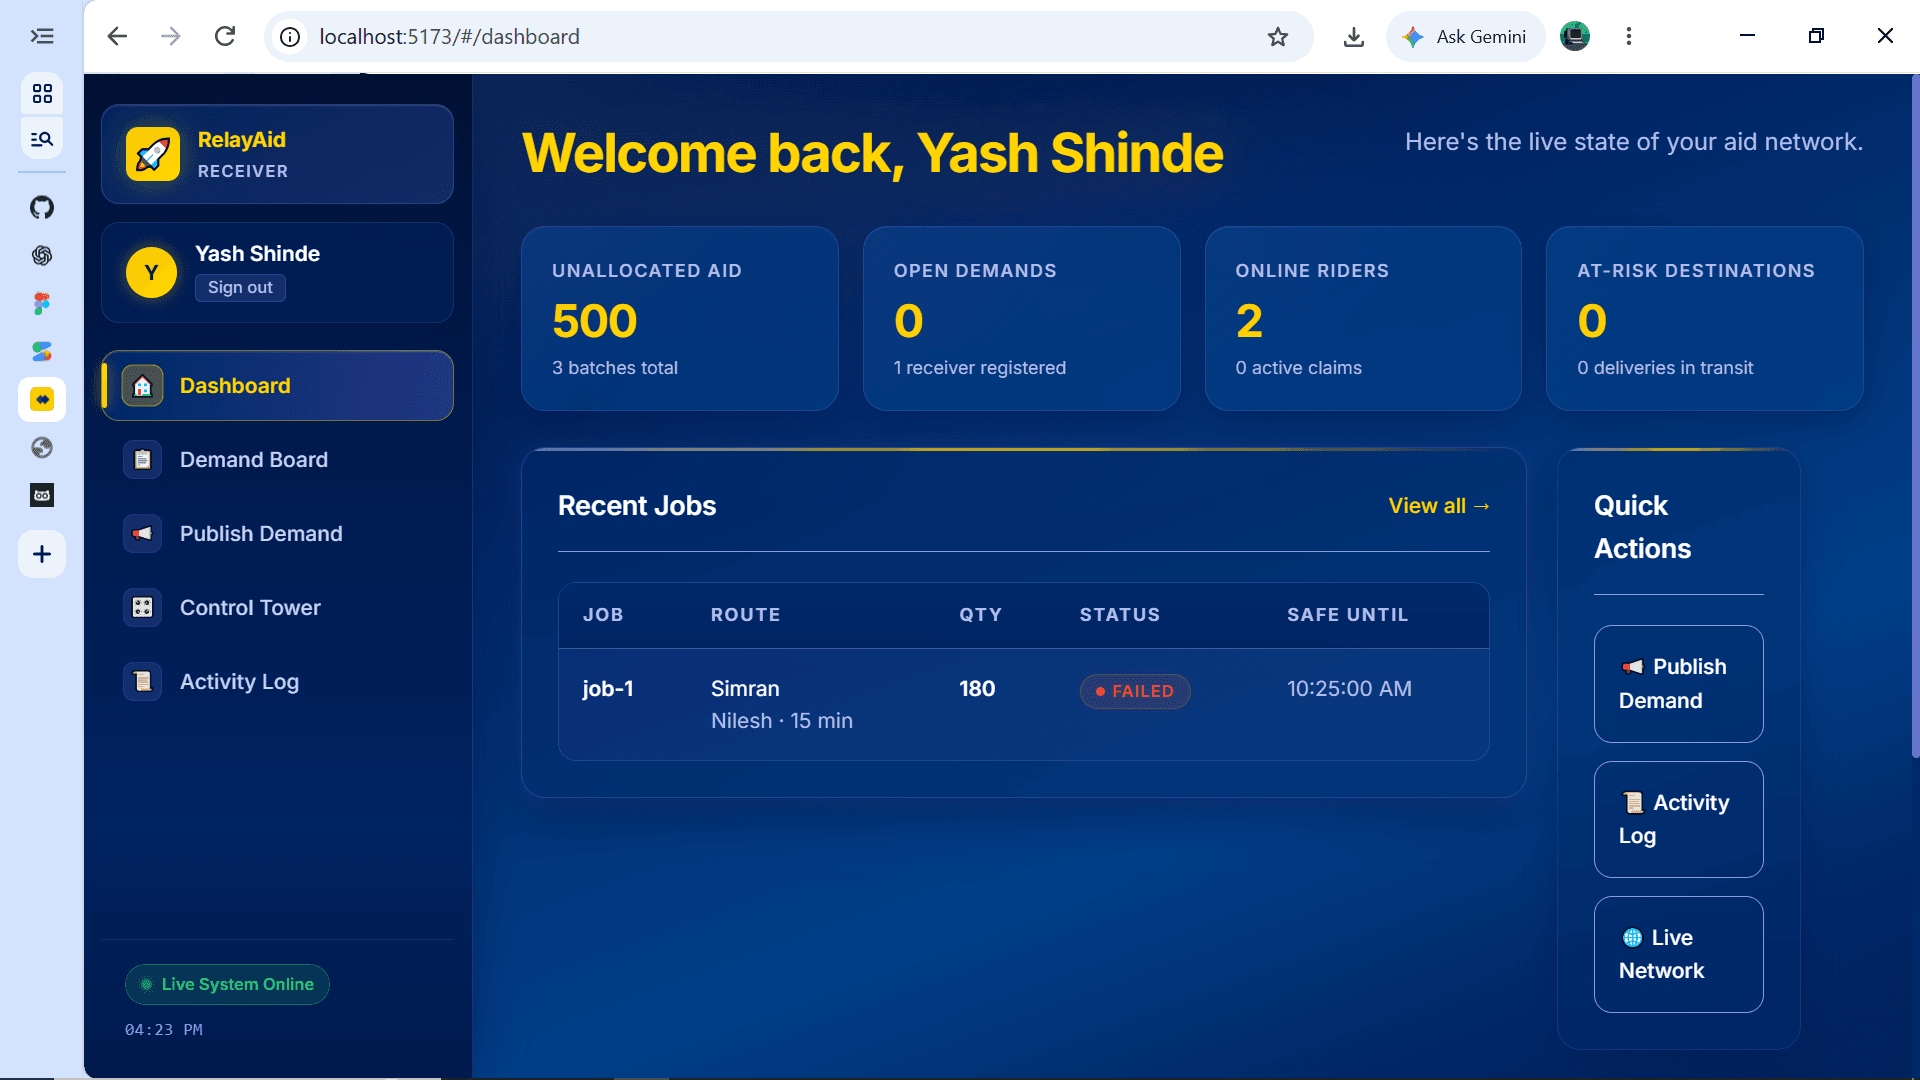
Task: Click the Ask Gemini button
Action: pos(1466,37)
